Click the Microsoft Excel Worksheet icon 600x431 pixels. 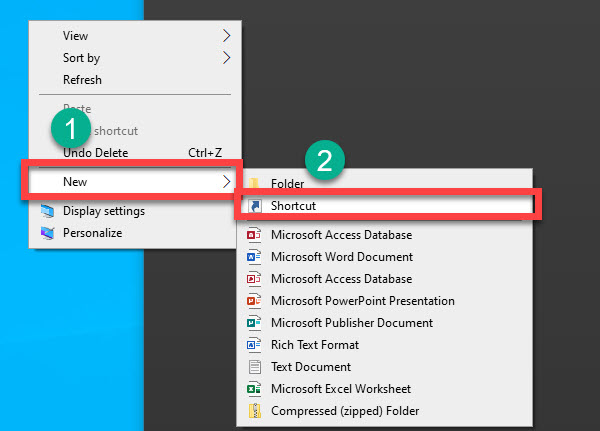point(254,389)
